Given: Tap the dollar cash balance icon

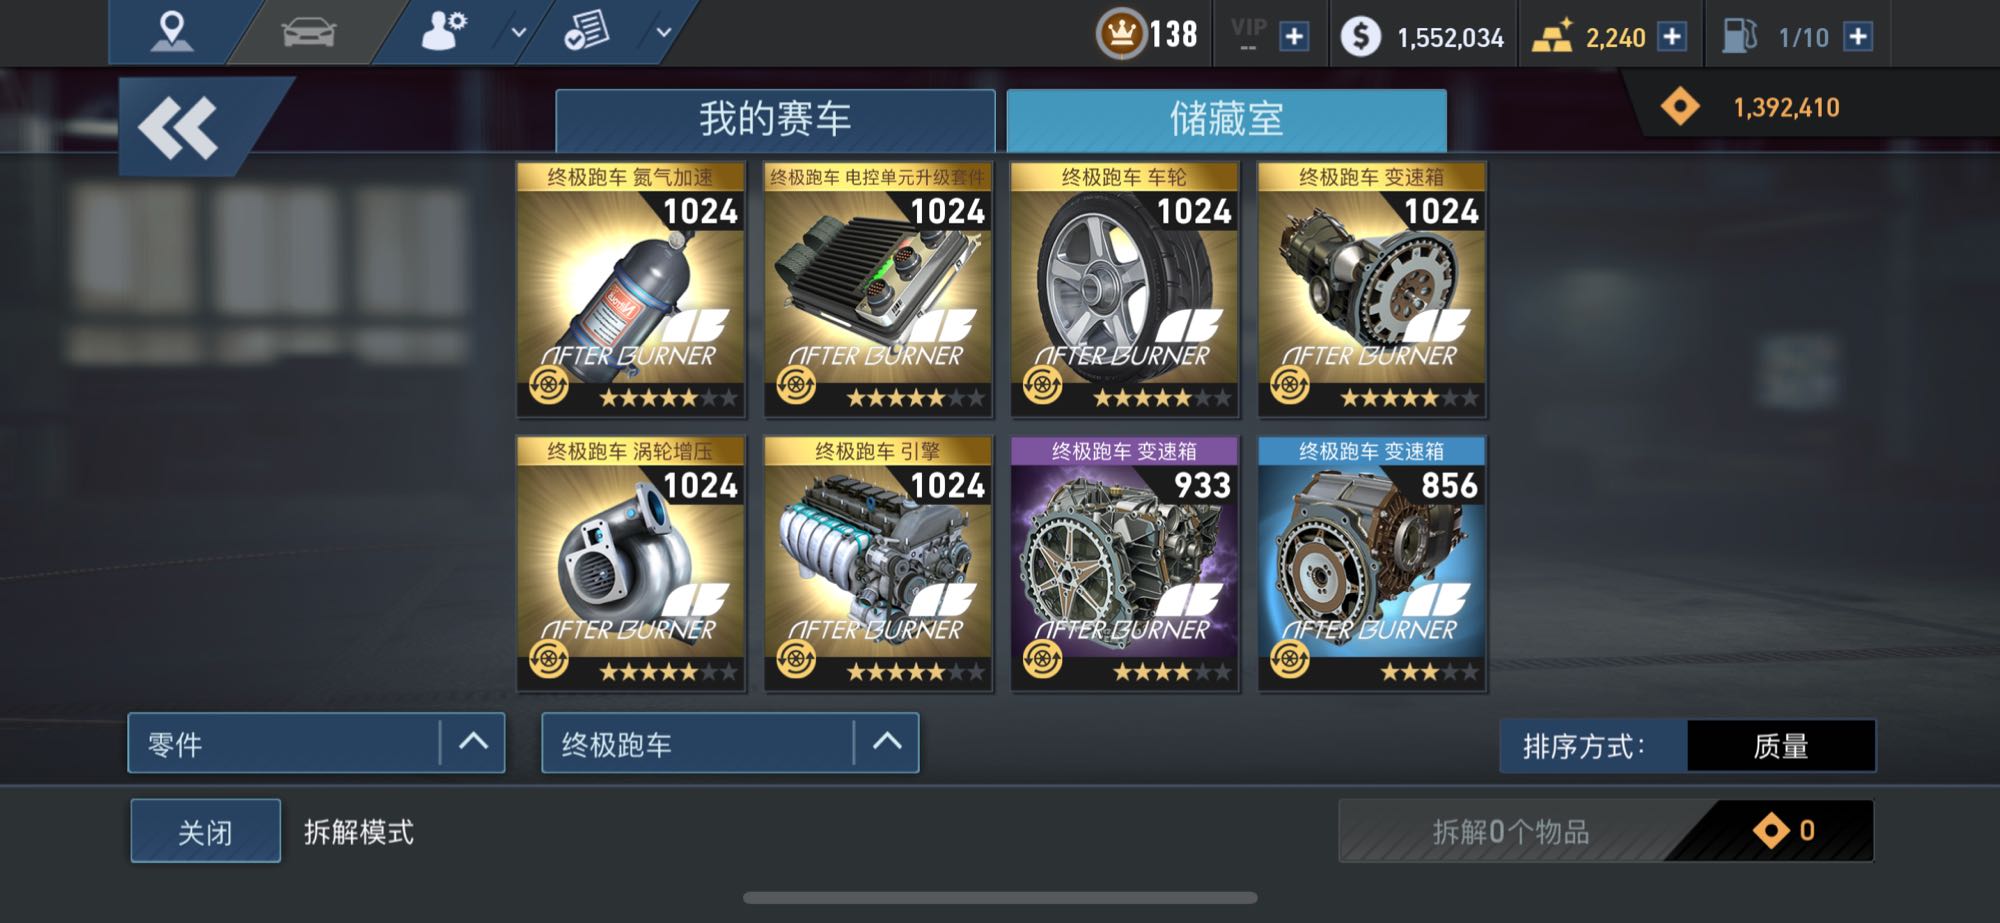Looking at the screenshot, I should [1360, 37].
